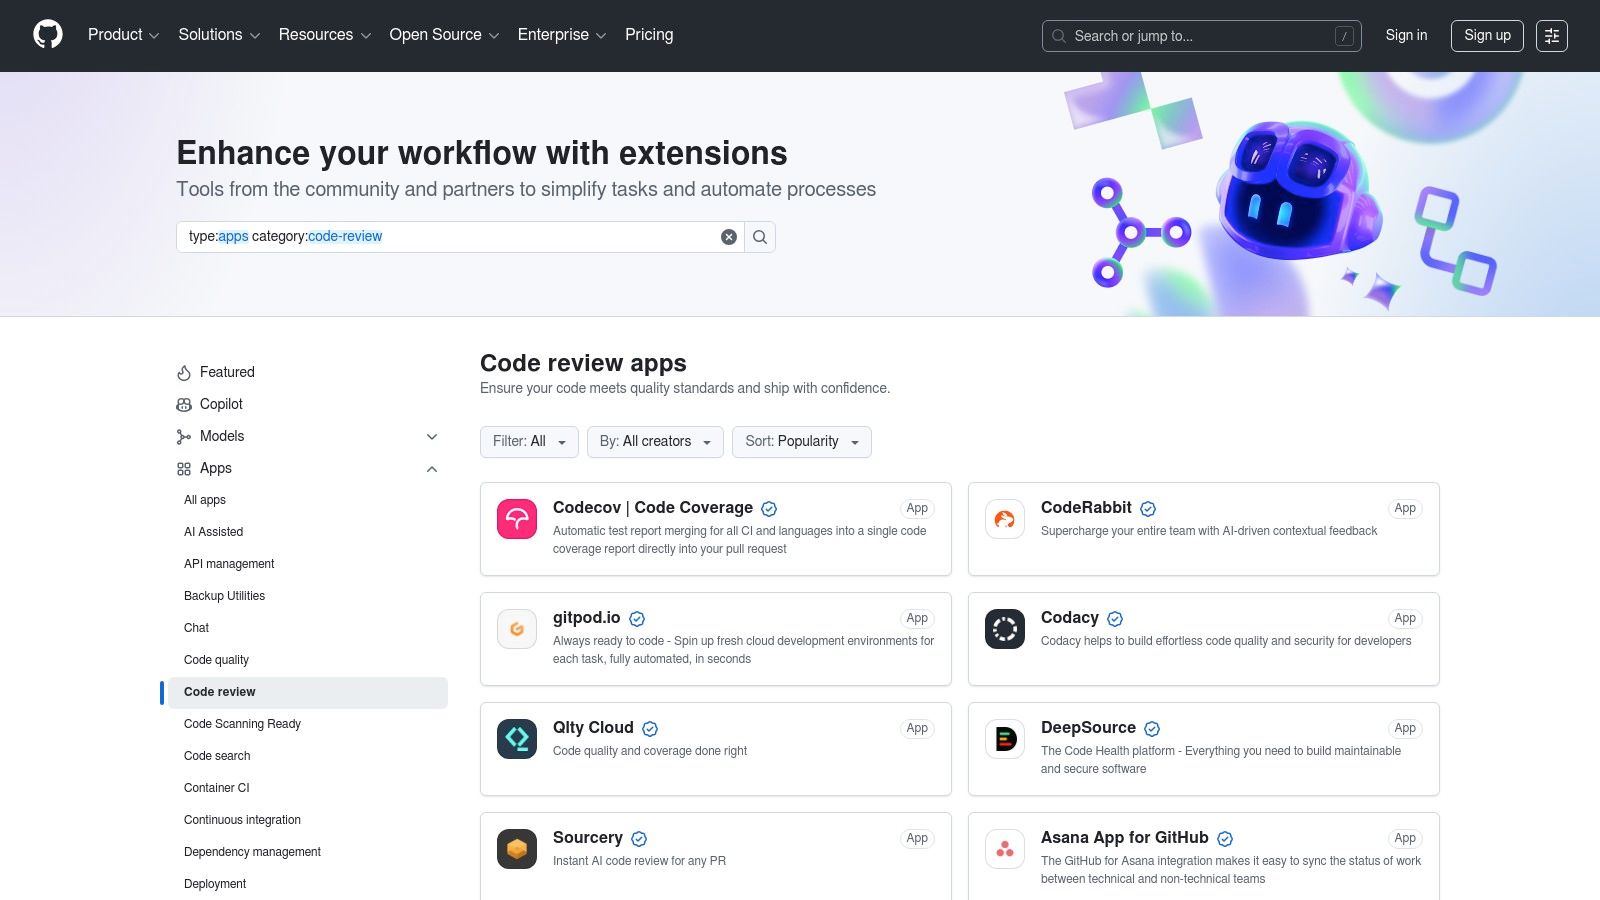This screenshot has width=1600, height=900.
Task: Click the verified badge beside Qlty Cloud
Action: click(650, 729)
